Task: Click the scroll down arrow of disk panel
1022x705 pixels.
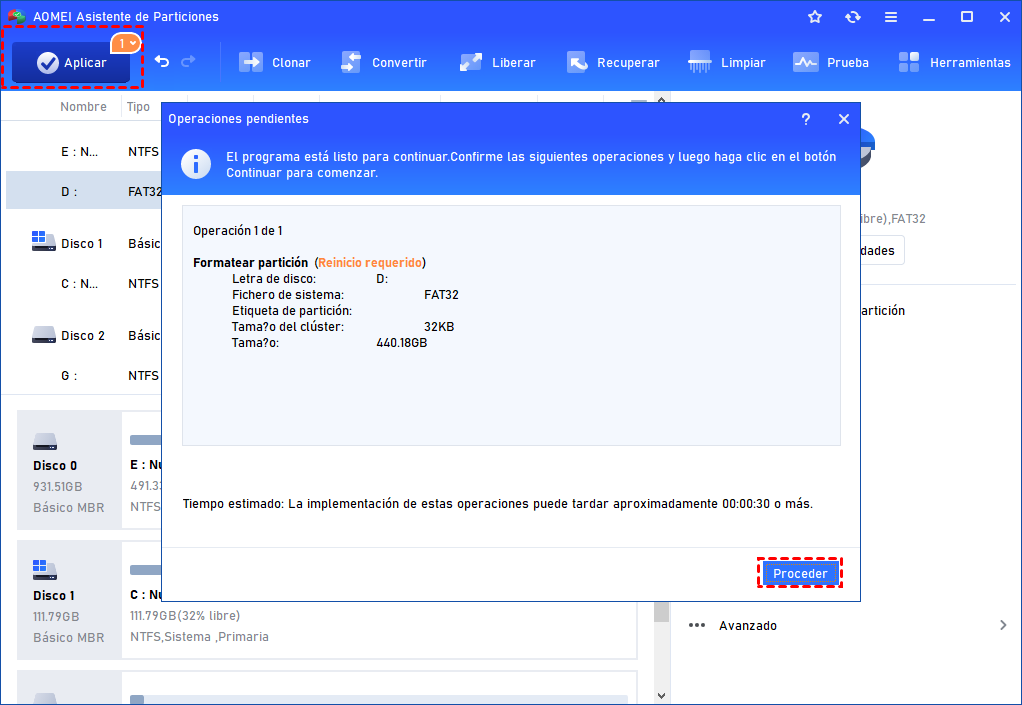Action: pyautogui.click(x=661, y=694)
